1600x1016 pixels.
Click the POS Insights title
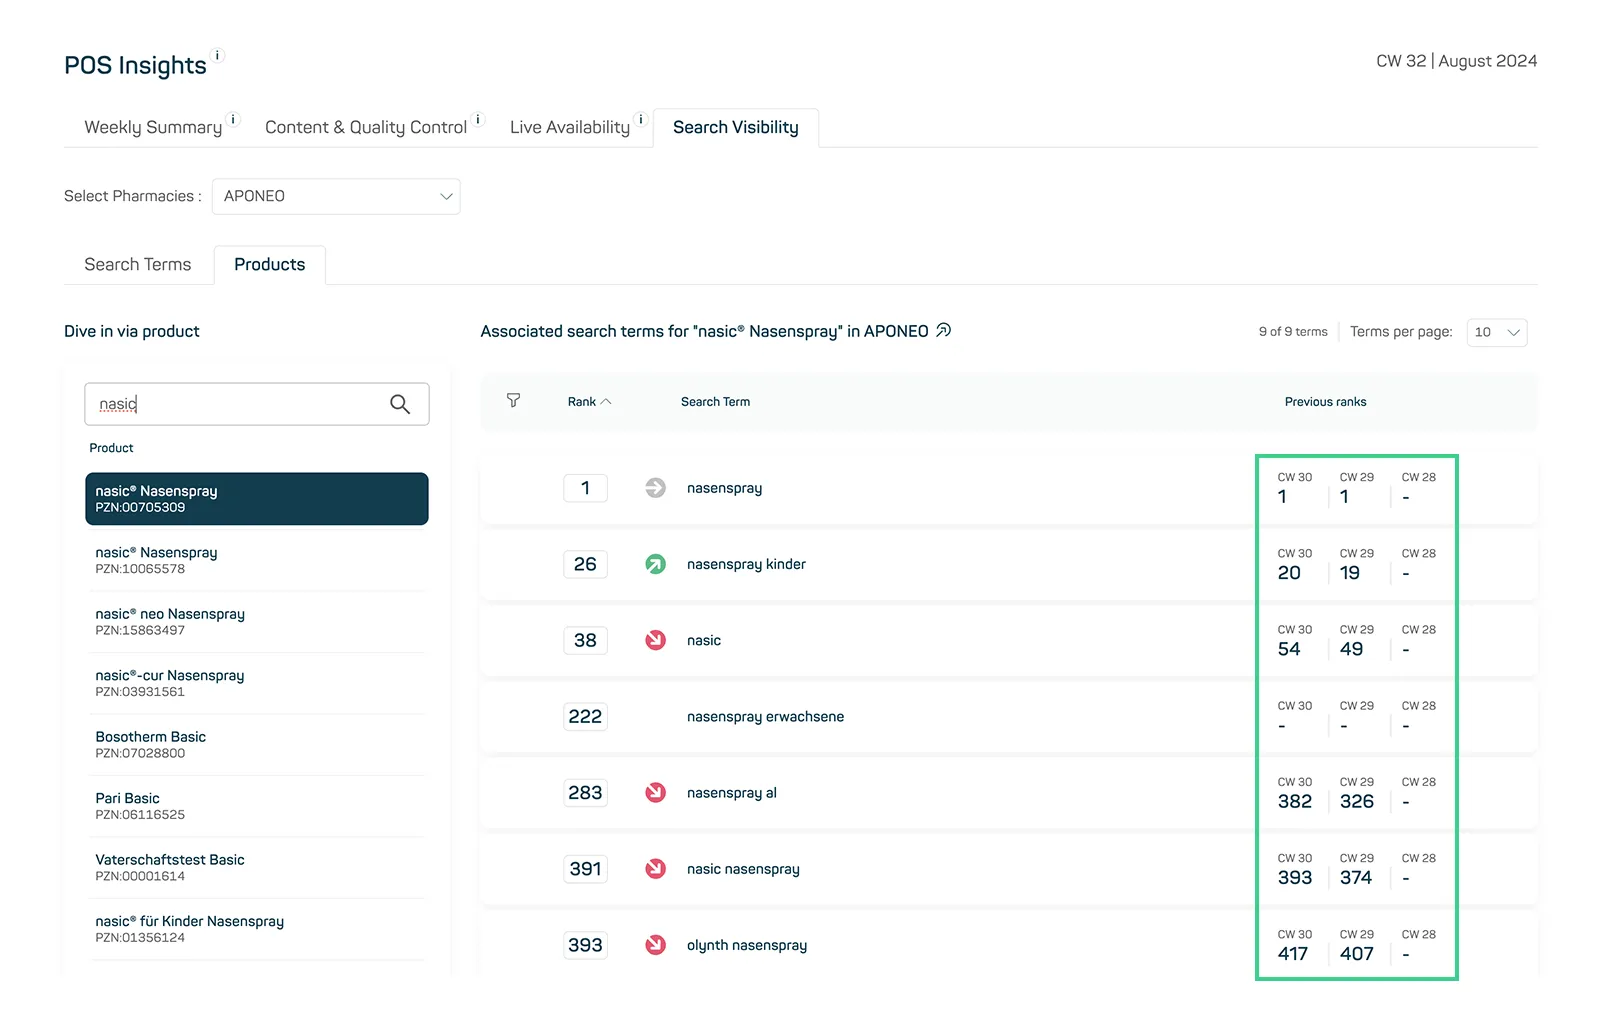point(135,65)
